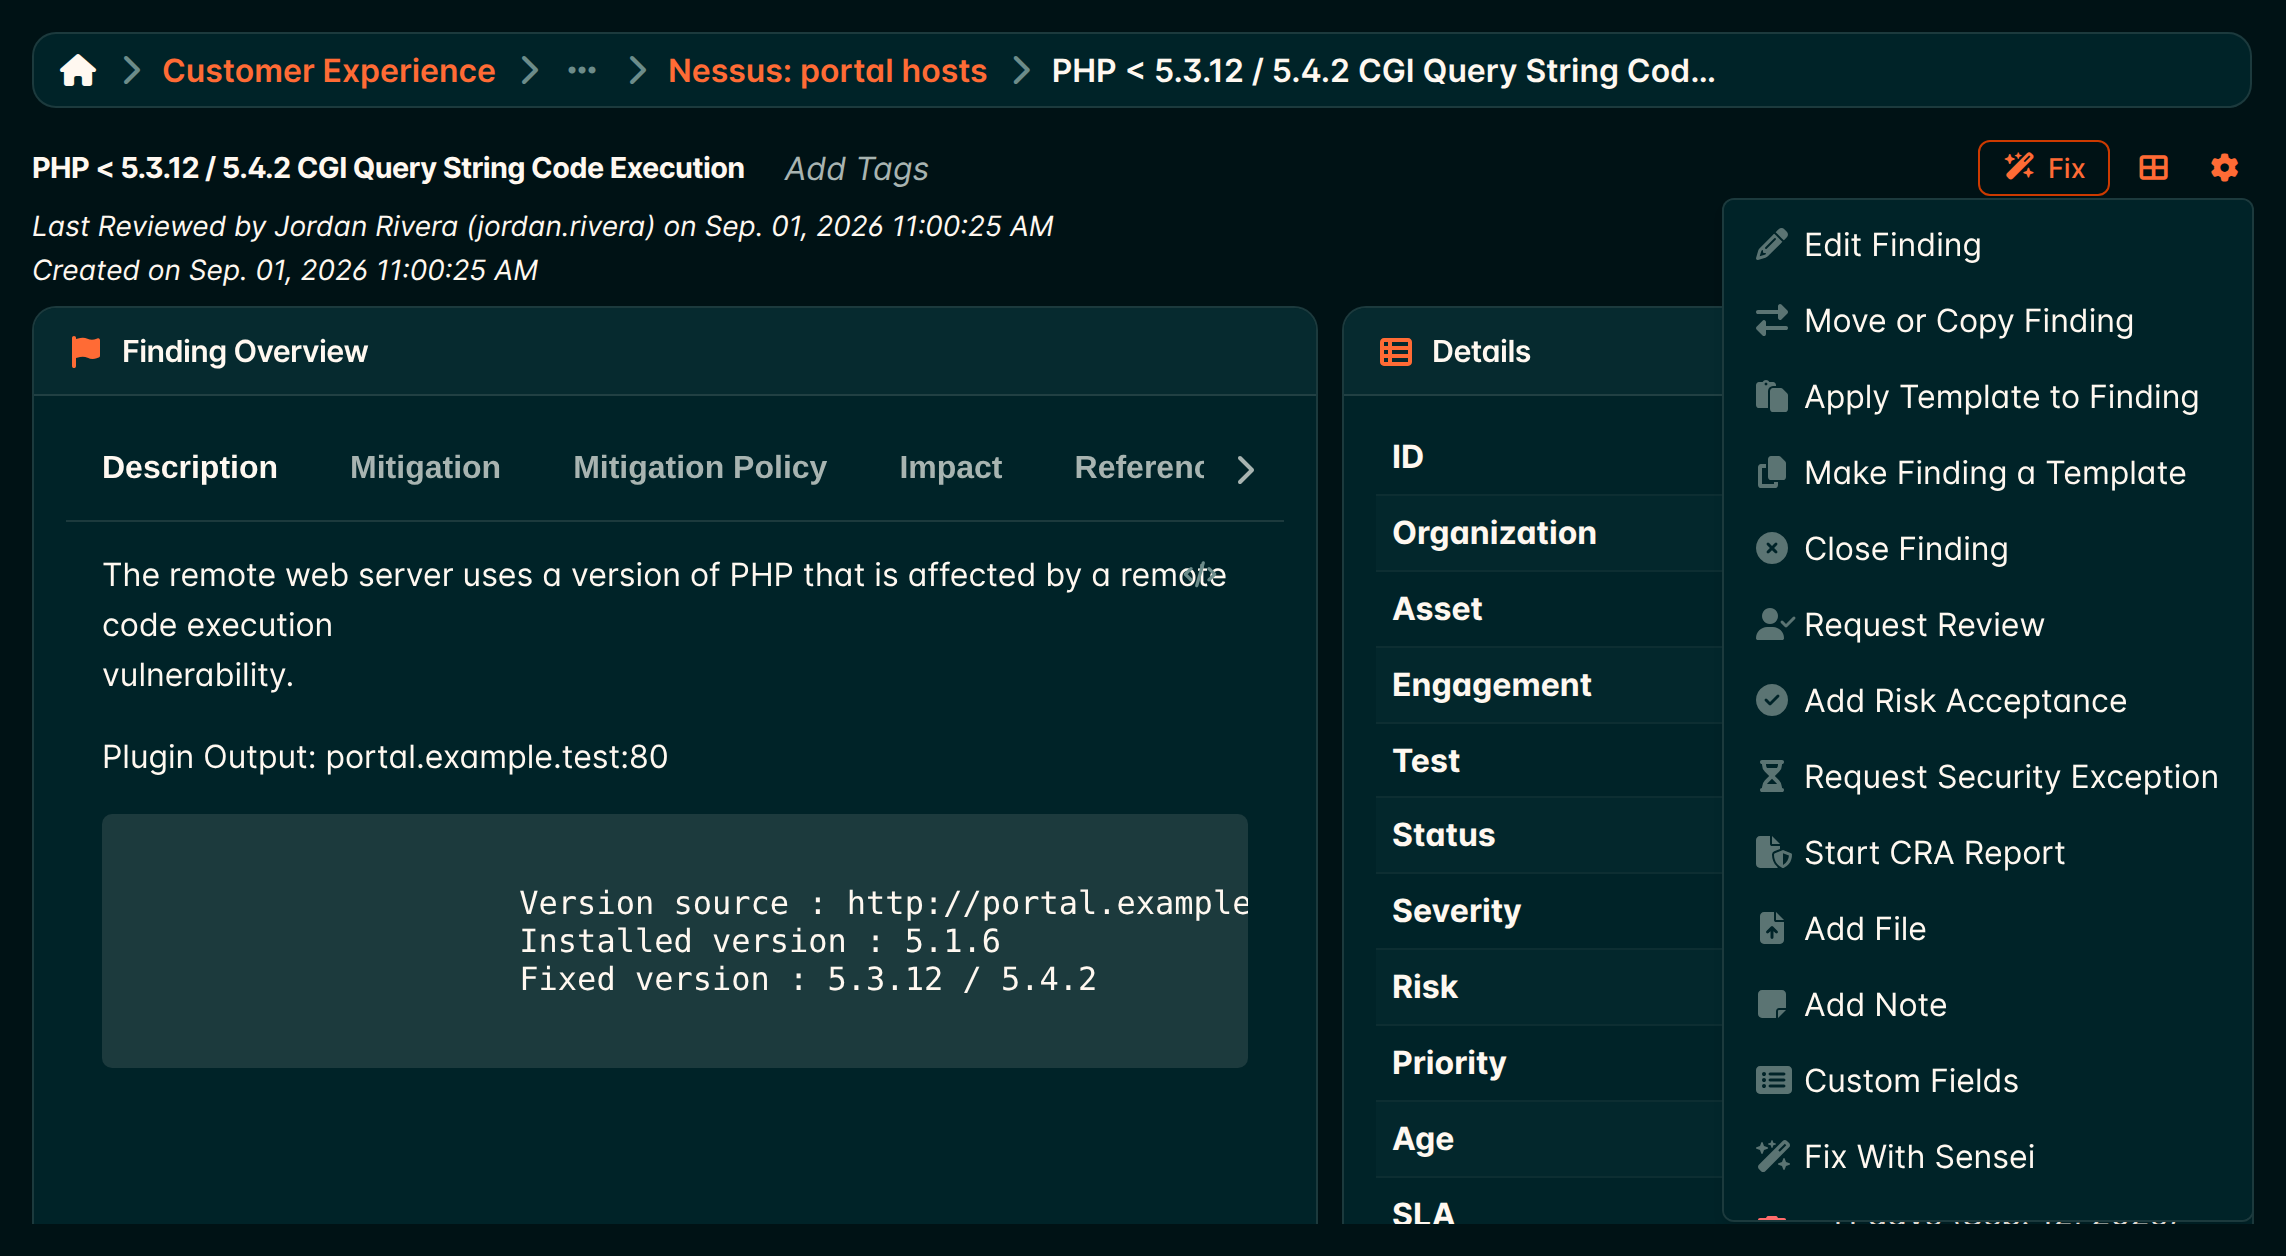The height and width of the screenshot is (1256, 2286).
Task: Choose Add Risk Acceptance
Action: pyautogui.click(x=1965, y=701)
